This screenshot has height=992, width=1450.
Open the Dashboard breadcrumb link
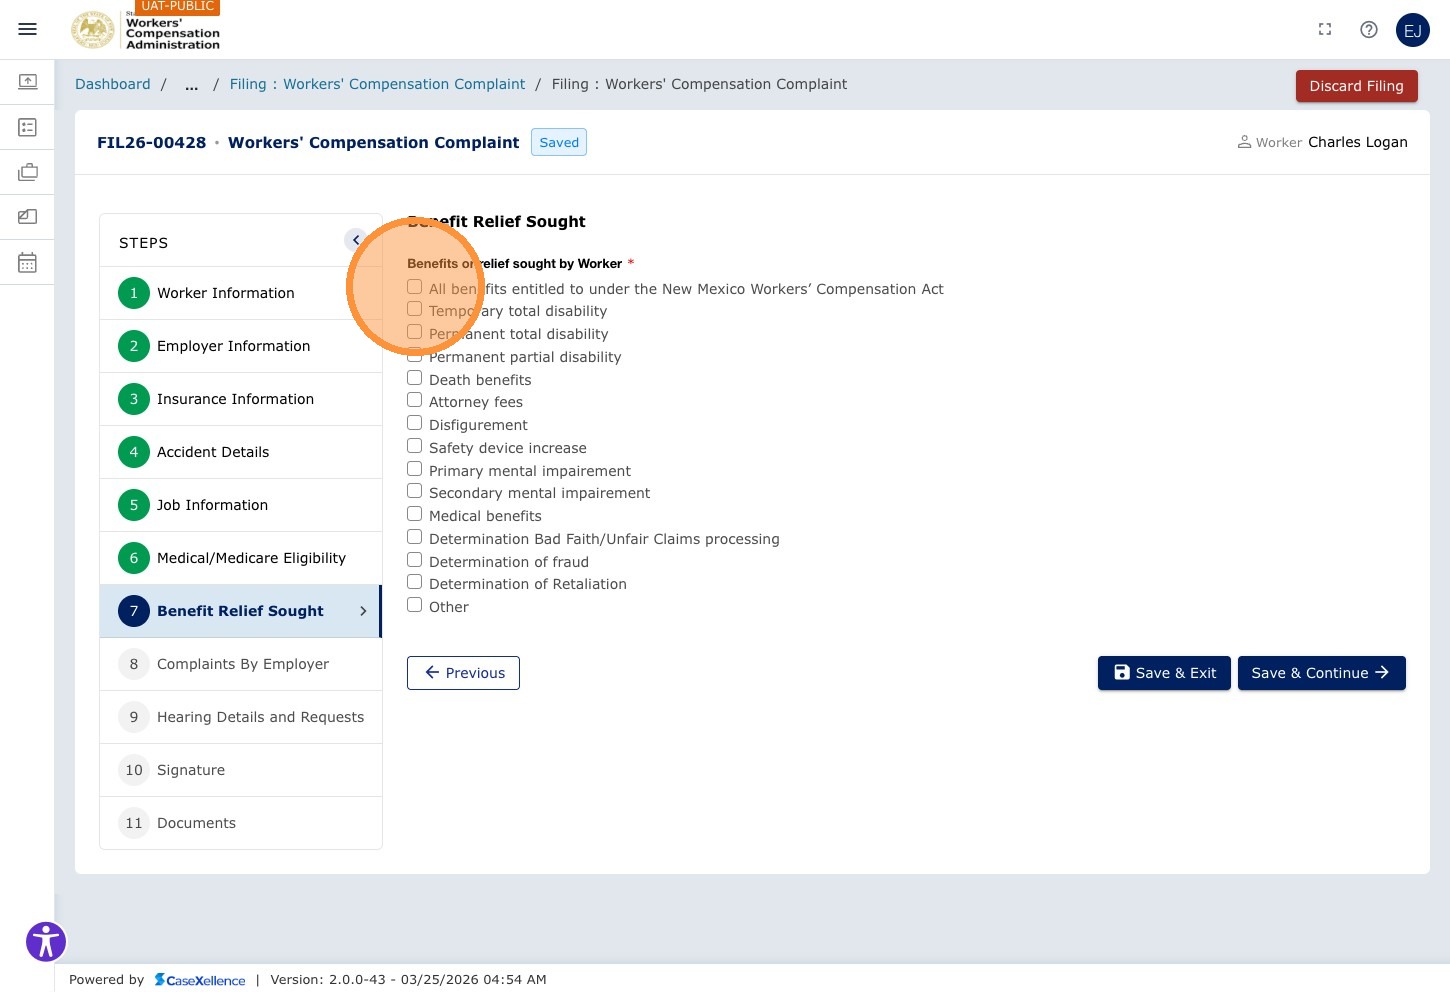click(113, 85)
